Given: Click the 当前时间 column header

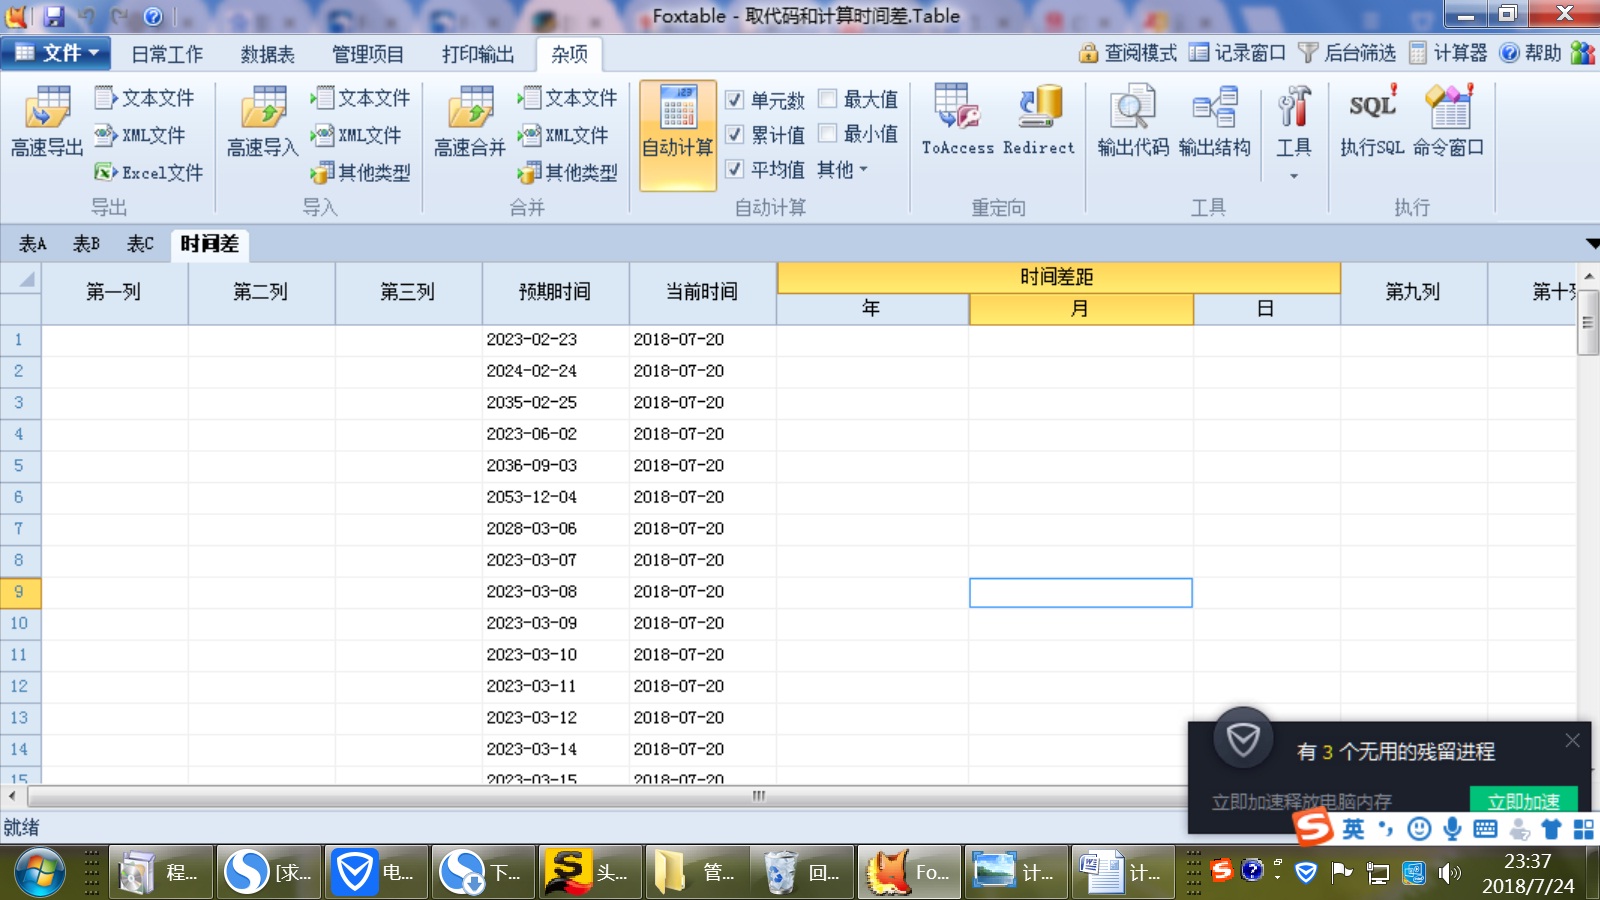Looking at the screenshot, I should (x=703, y=292).
